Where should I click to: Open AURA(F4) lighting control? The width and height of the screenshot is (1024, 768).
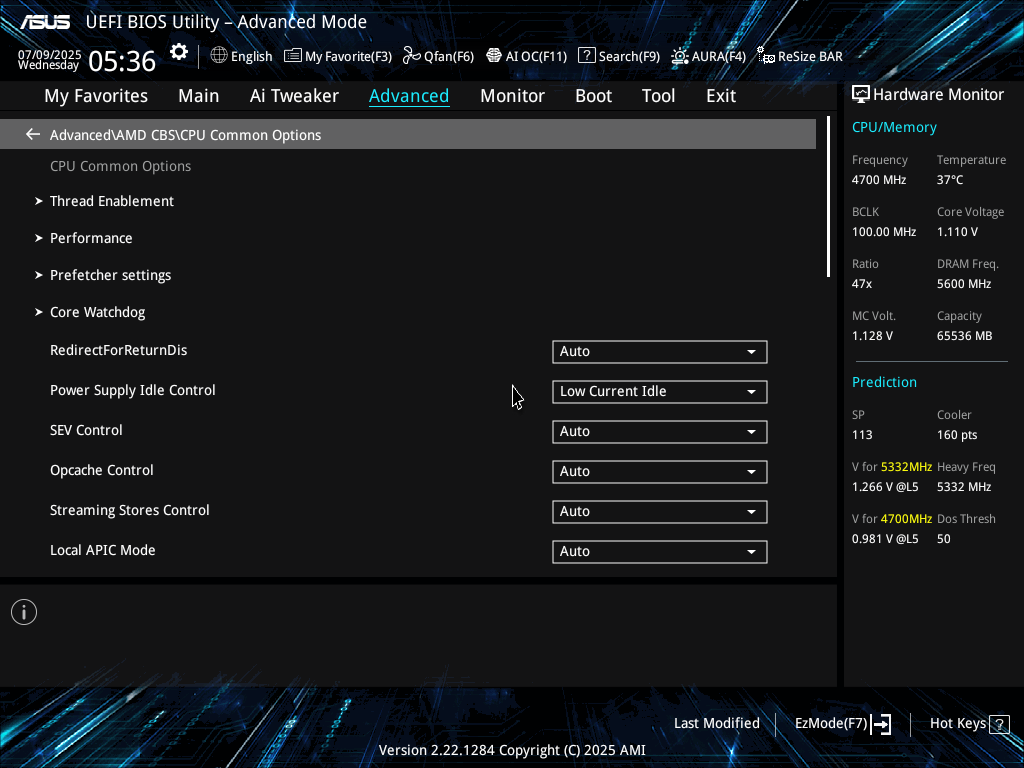pos(680,56)
